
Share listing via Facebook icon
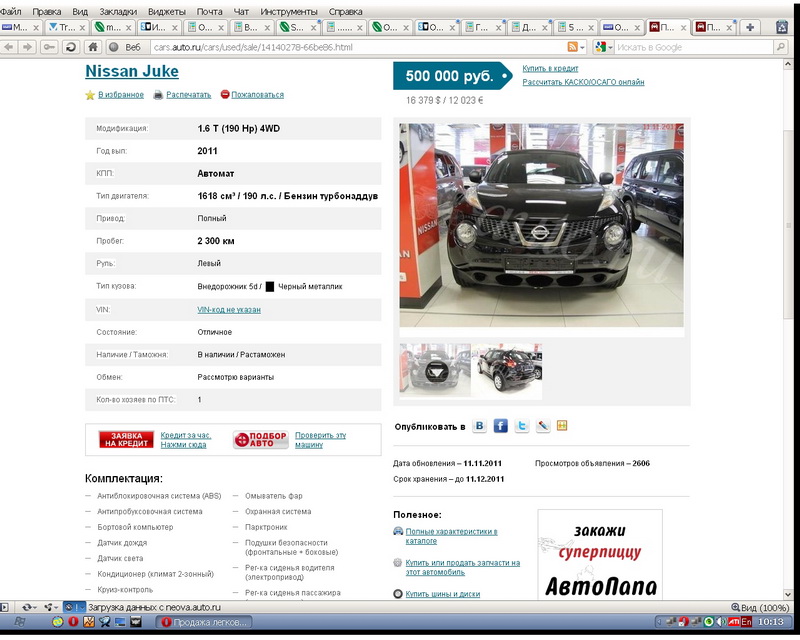501,426
